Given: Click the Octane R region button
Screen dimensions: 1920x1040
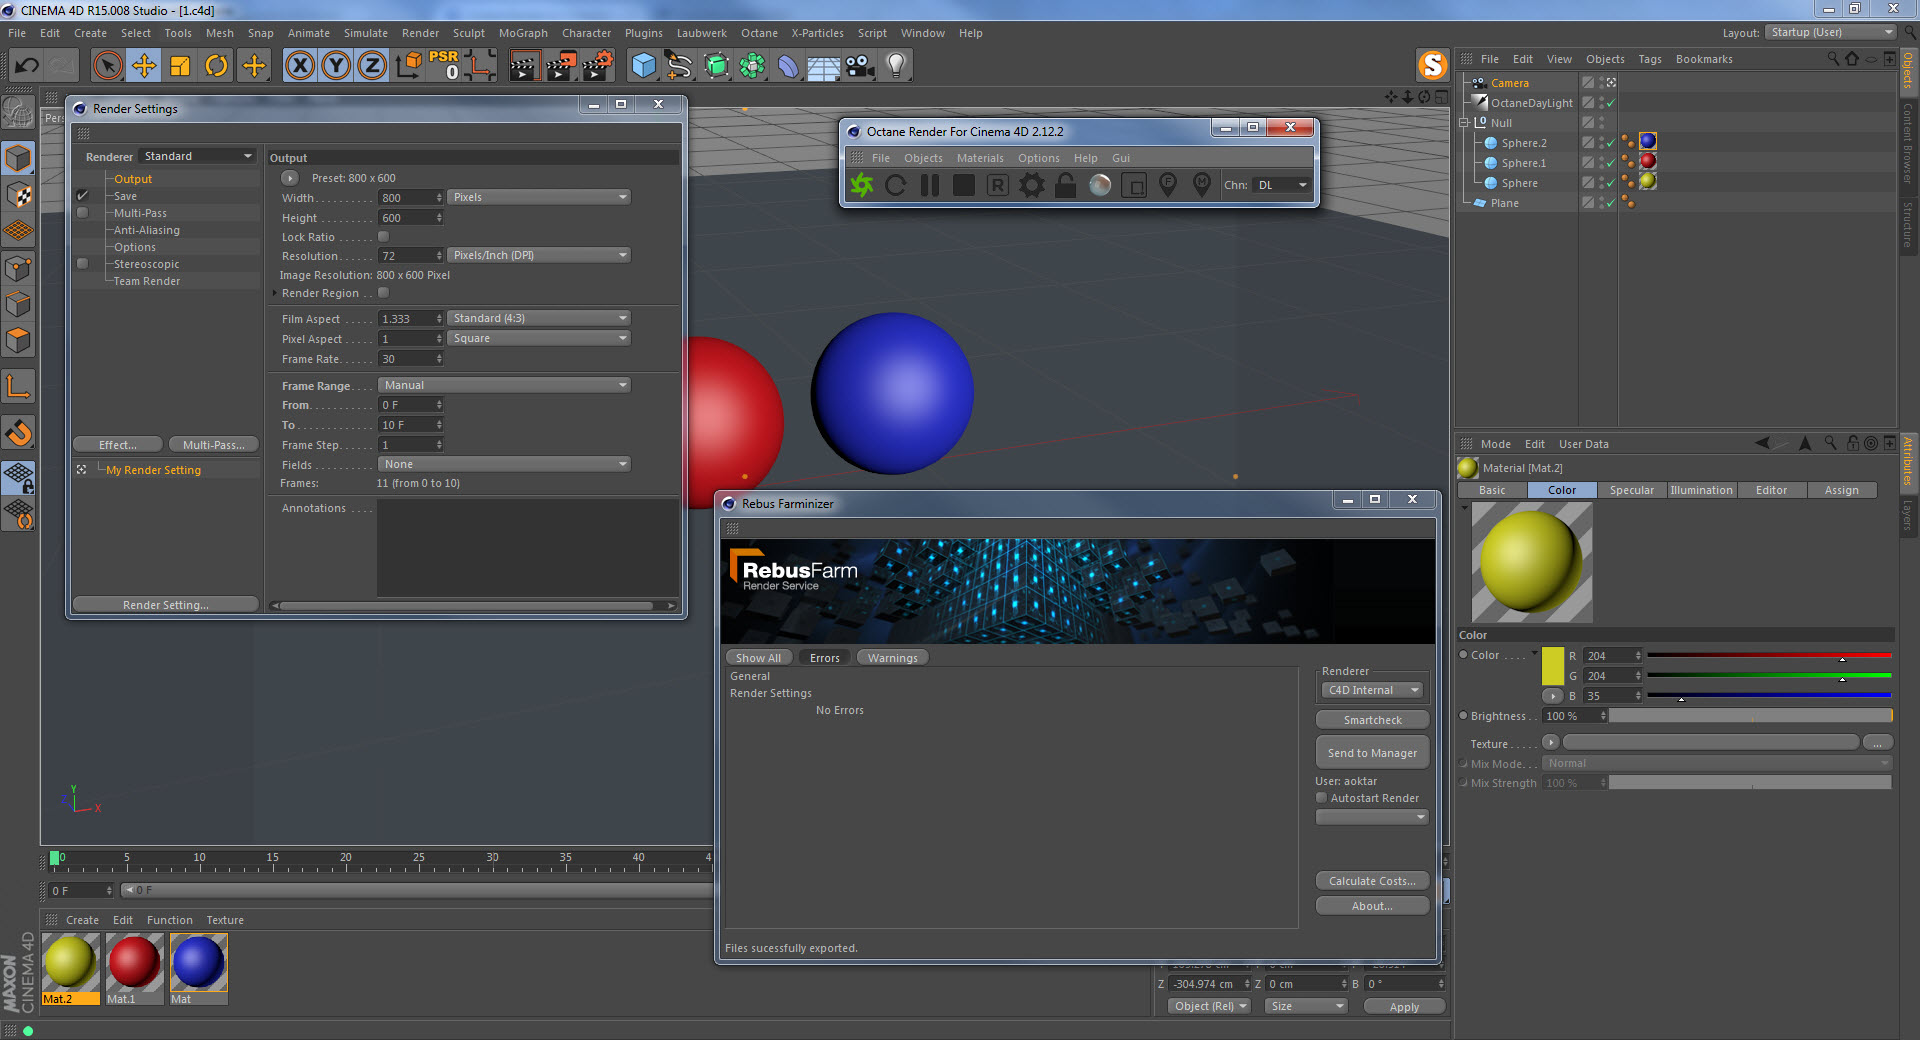Looking at the screenshot, I should tap(998, 185).
